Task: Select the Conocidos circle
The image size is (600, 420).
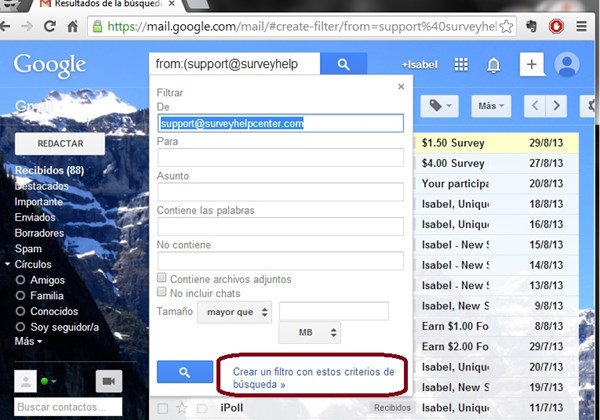Action: [54, 311]
